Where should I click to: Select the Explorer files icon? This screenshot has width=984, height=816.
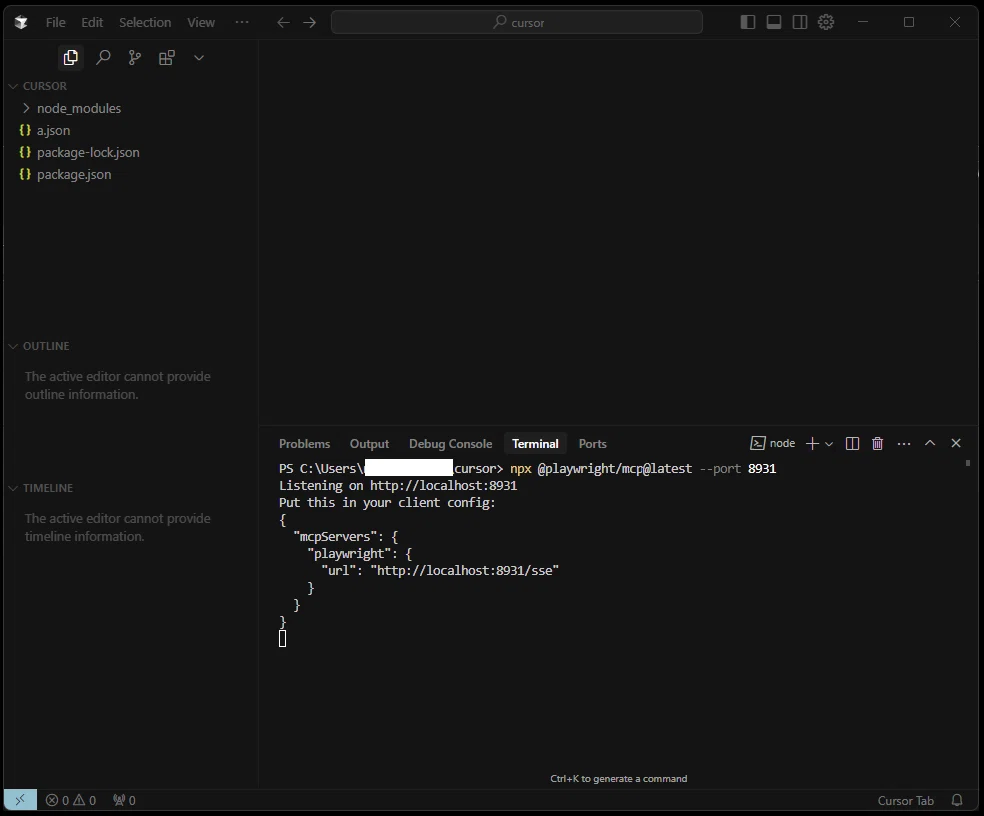click(70, 58)
